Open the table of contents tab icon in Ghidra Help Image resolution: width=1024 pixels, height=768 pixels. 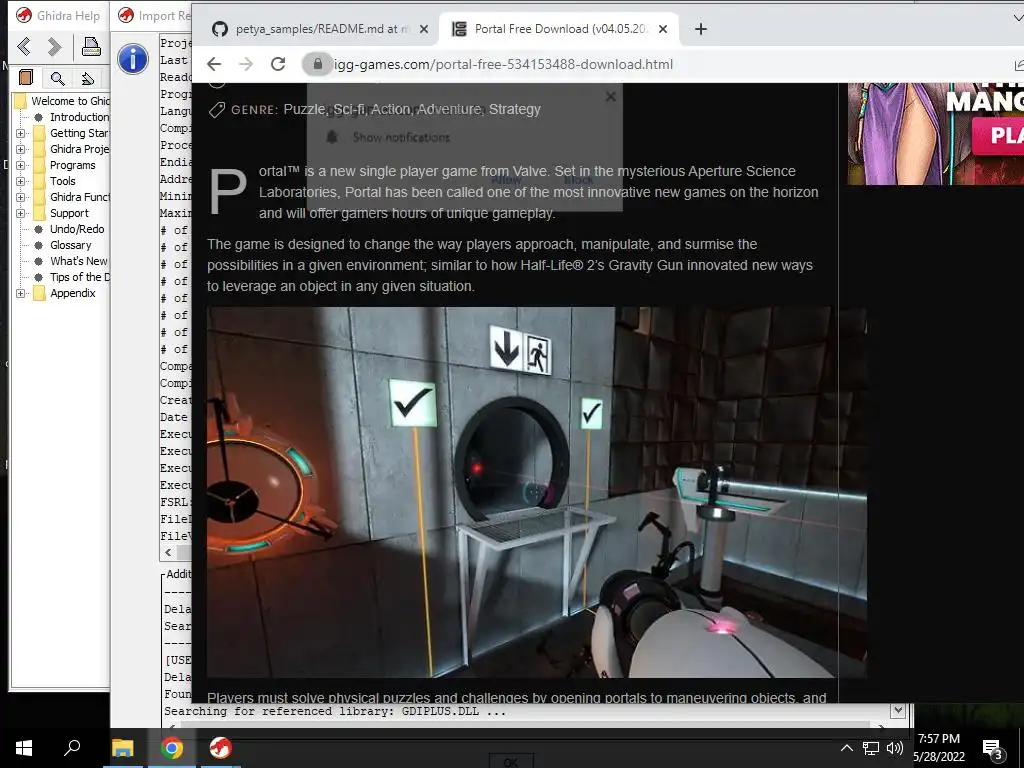(x=26, y=78)
